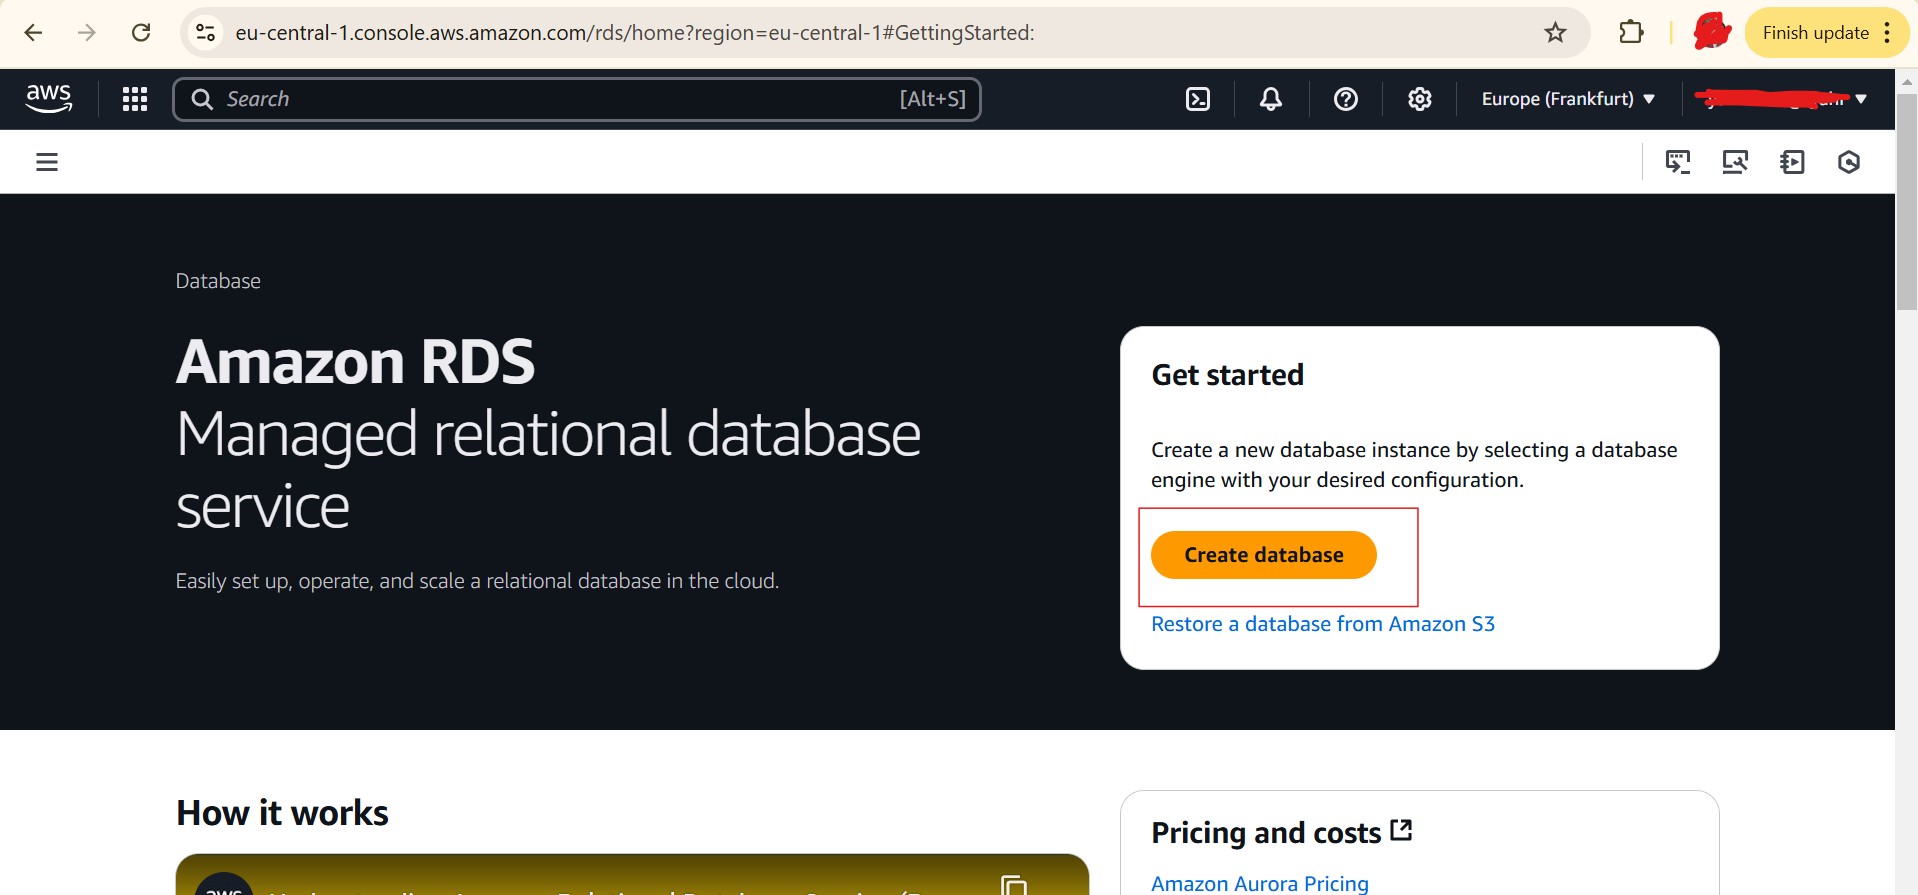The width and height of the screenshot is (1918, 895).
Task: Open browser extensions puzzle icon
Action: 1631,33
